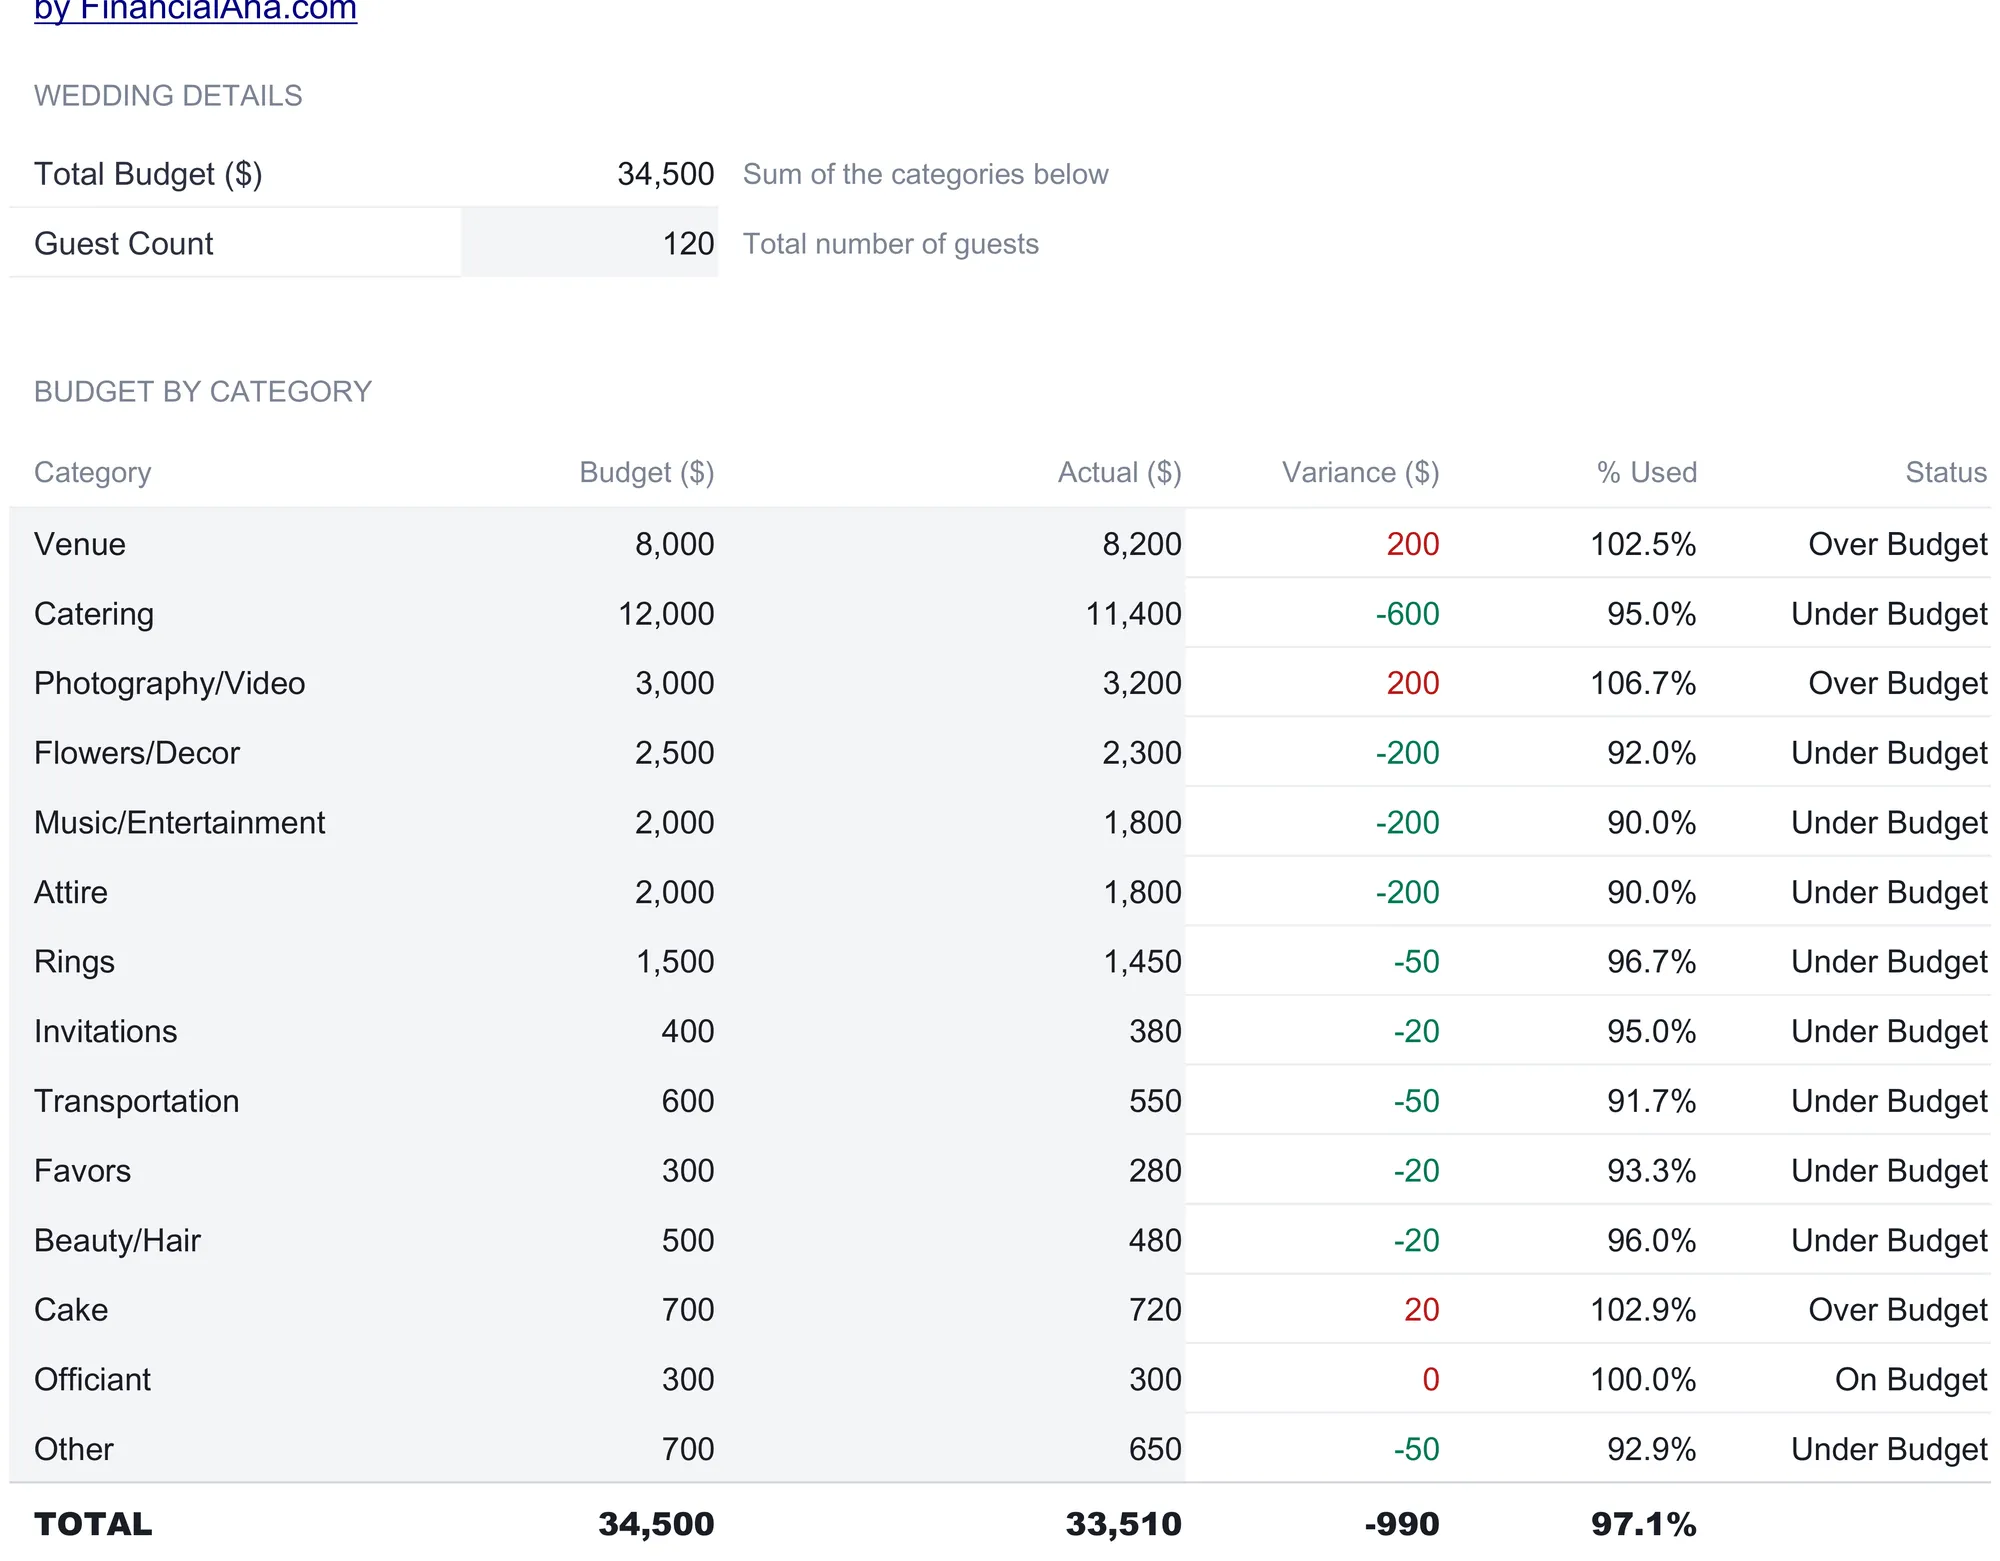Select the % Used column header

(1647, 472)
